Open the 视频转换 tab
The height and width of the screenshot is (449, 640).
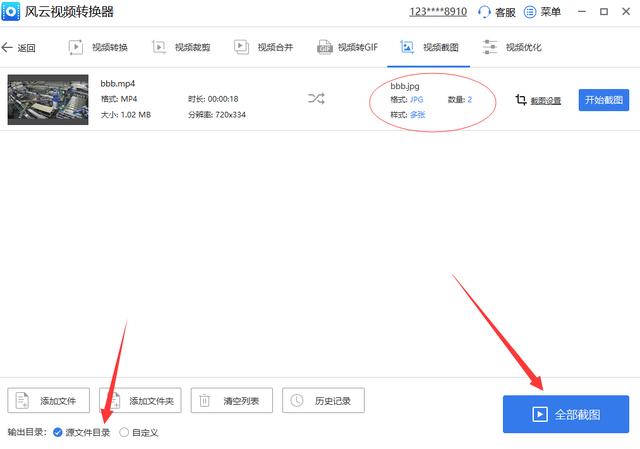[98, 47]
